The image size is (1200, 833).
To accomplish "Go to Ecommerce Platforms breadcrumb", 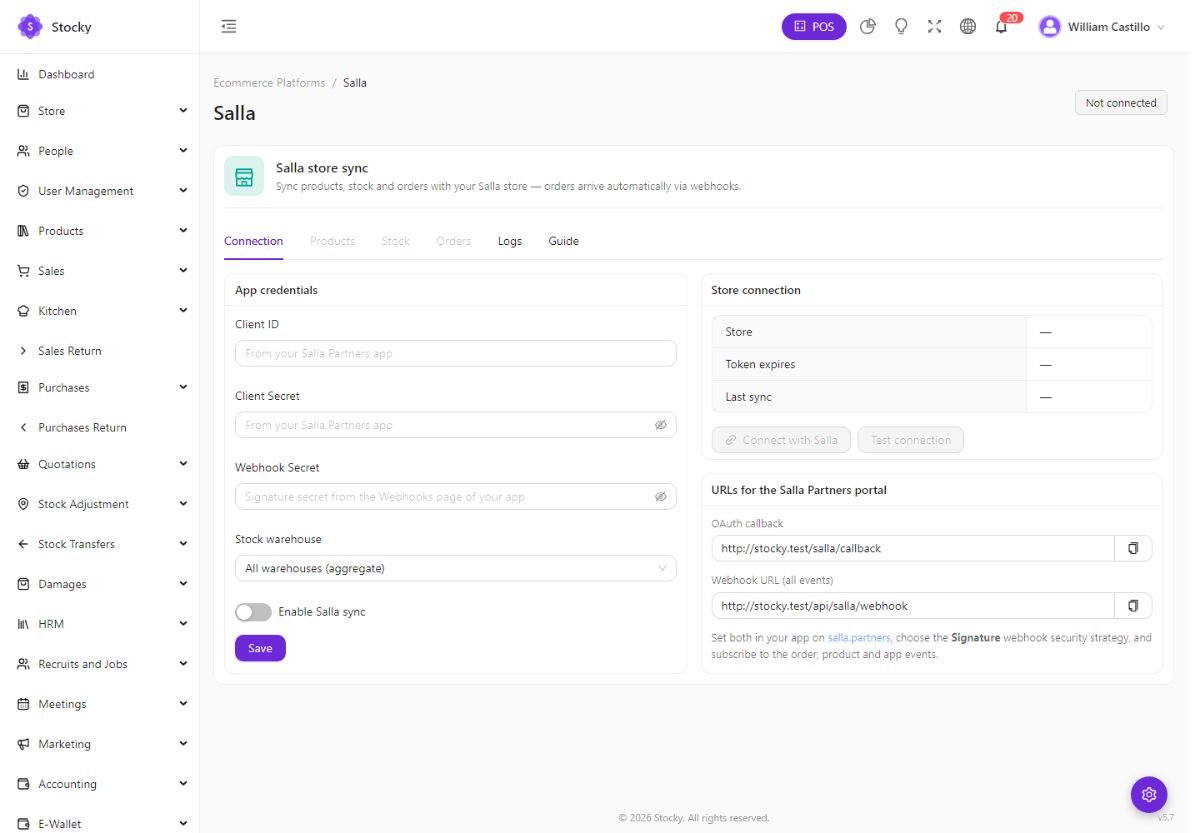I will click(269, 83).
